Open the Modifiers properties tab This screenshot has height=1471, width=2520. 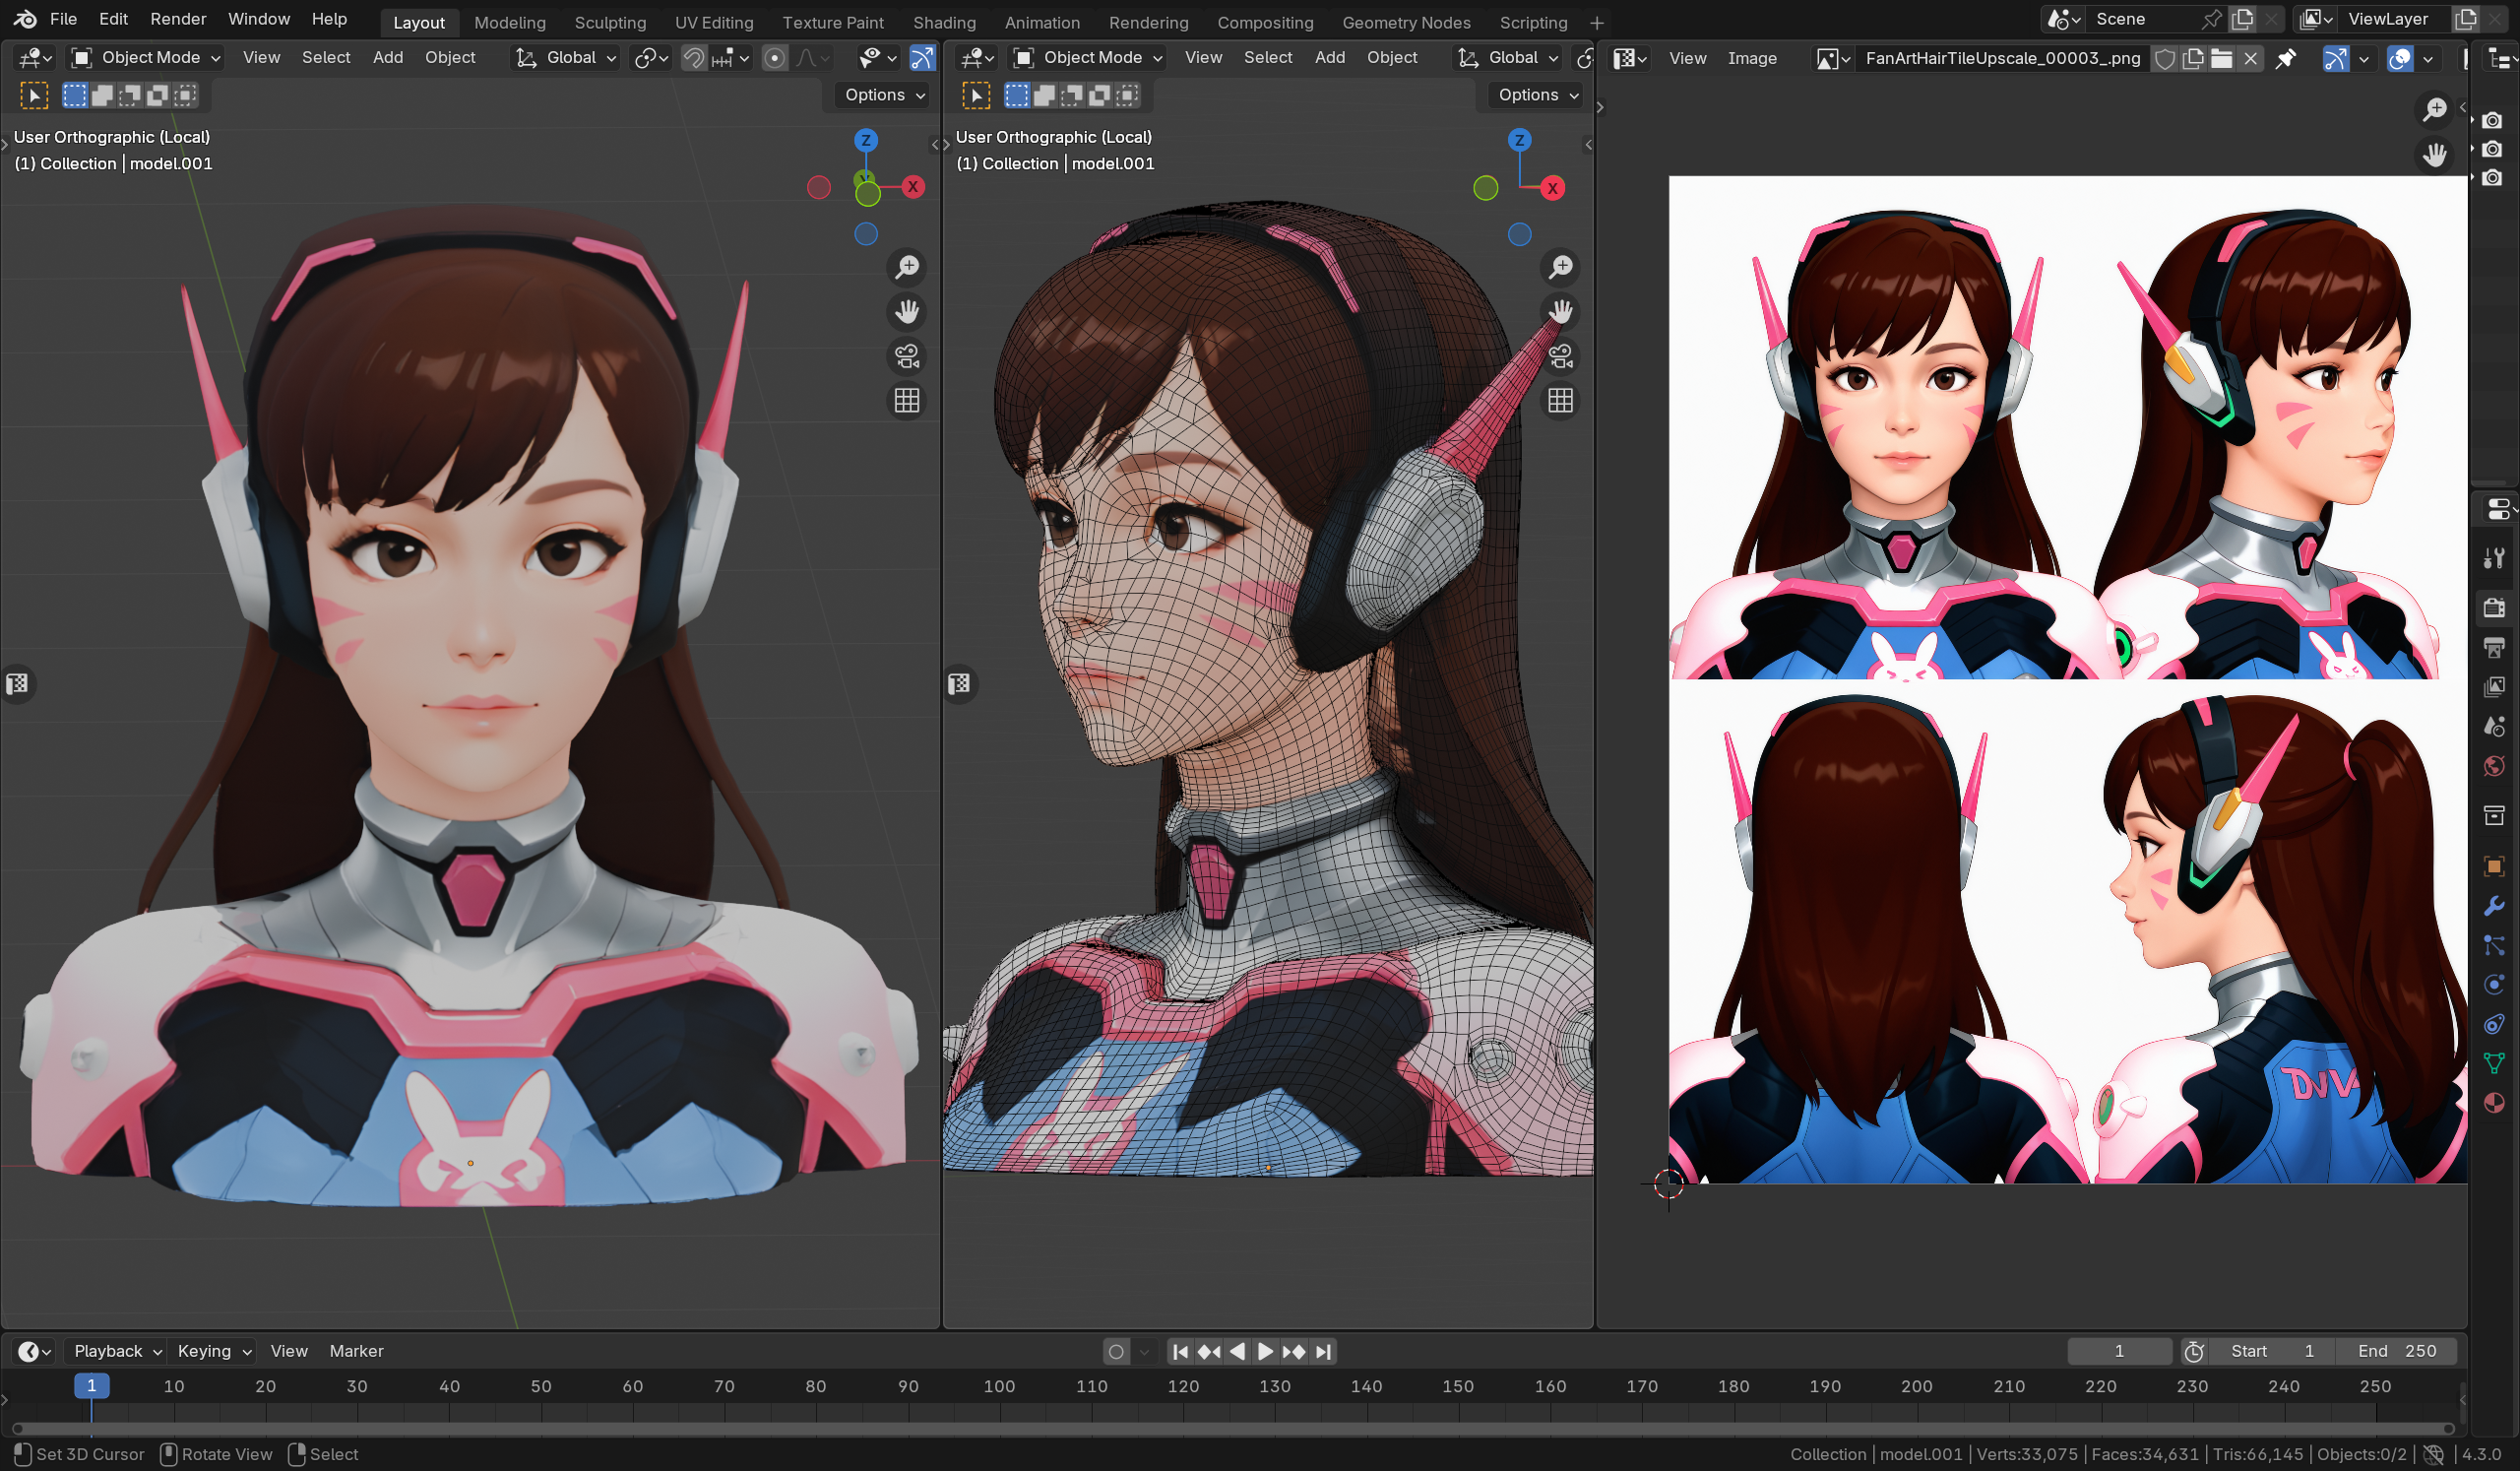pos(2494,906)
